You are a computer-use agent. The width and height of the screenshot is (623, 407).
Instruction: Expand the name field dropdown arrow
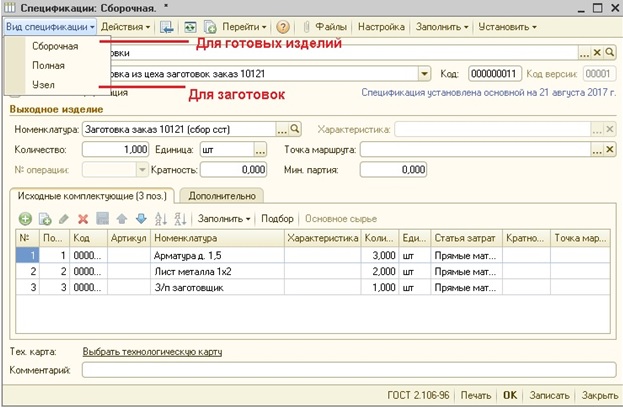tap(424, 74)
